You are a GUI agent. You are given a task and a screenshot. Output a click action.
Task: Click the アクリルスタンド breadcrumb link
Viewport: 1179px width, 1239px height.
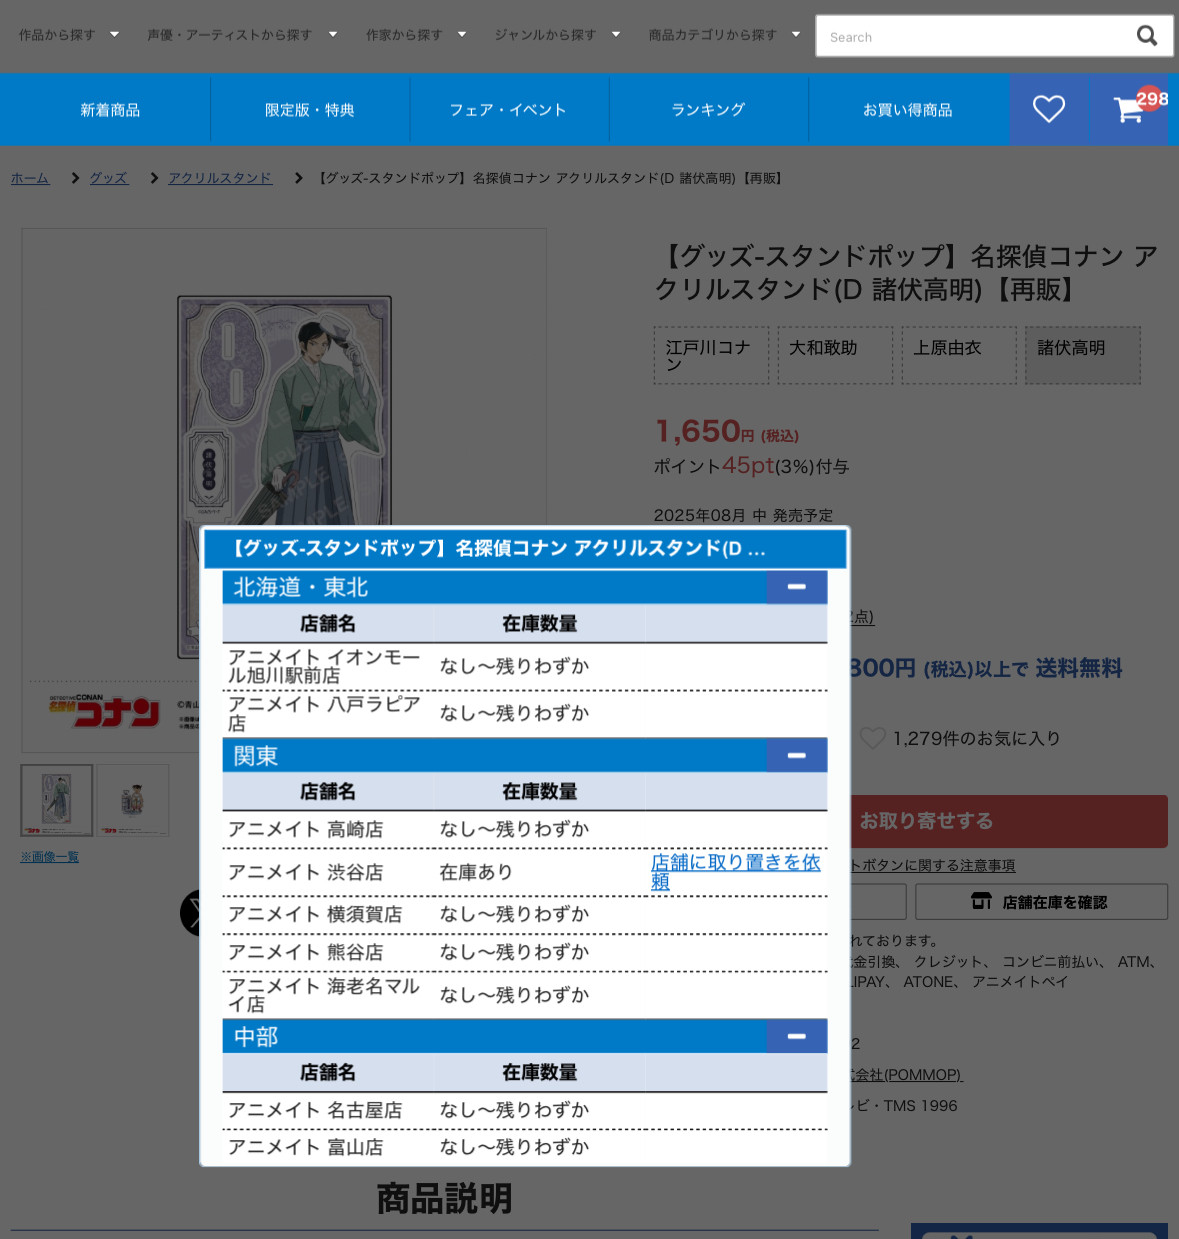point(220,178)
